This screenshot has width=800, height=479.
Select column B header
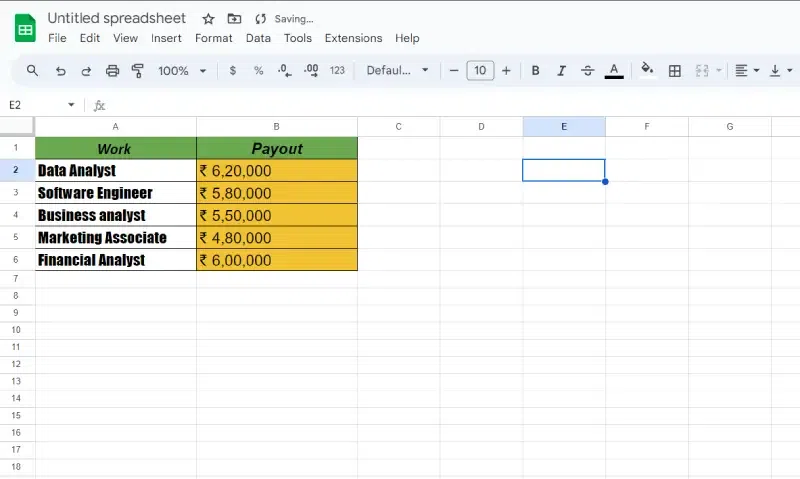click(277, 127)
